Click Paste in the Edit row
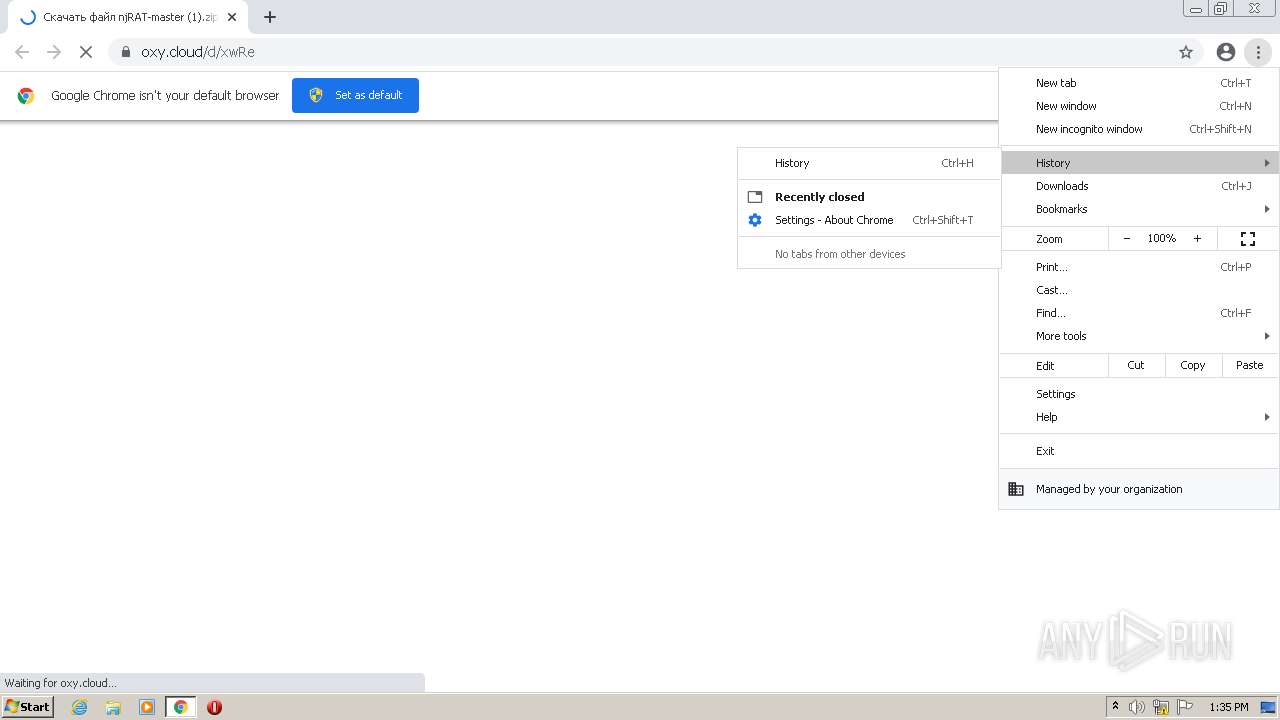This screenshot has width=1280, height=720. (1250, 365)
